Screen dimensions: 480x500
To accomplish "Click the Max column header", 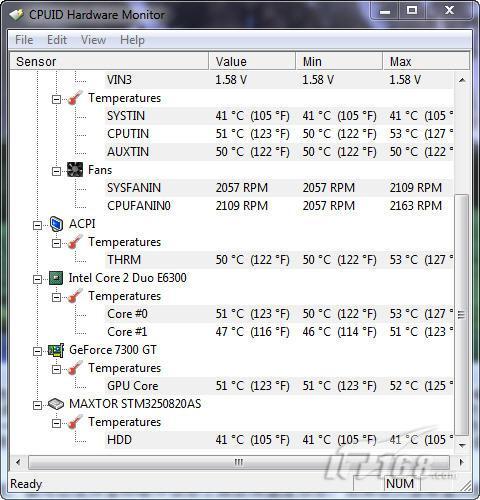I will tap(426, 61).
